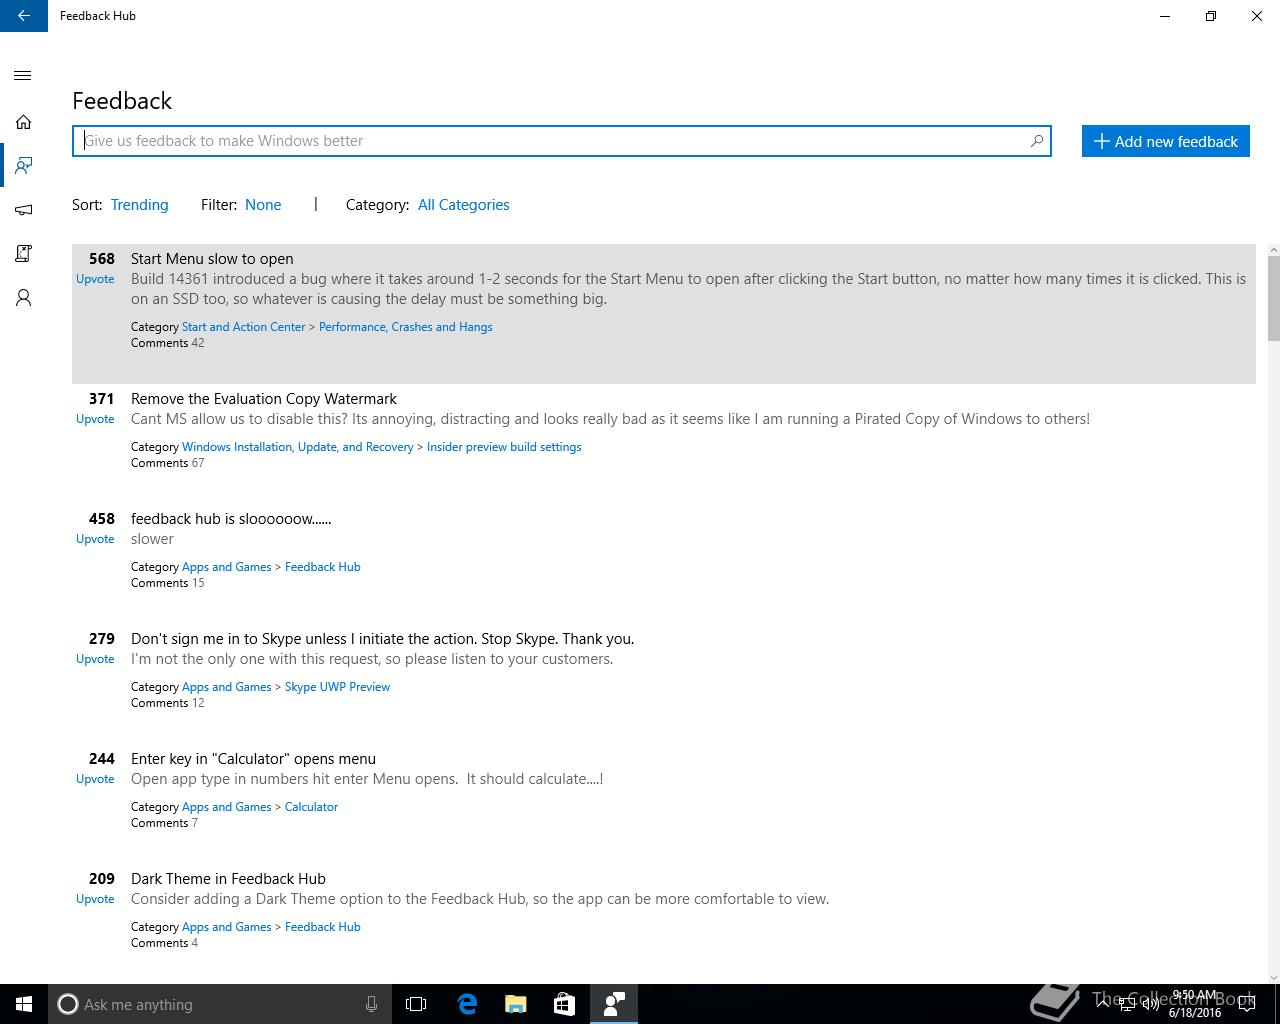Click 'Apps and Games' link in Skype item
1280x1024 pixels.
point(226,687)
